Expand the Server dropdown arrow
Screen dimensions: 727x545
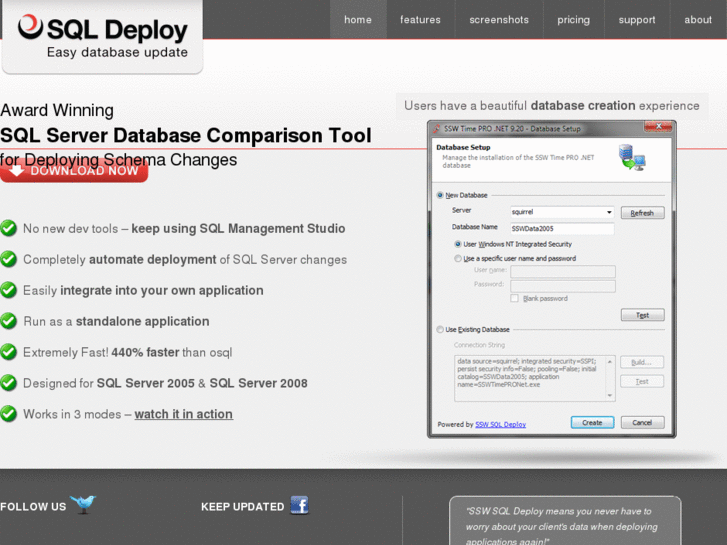[609, 212]
